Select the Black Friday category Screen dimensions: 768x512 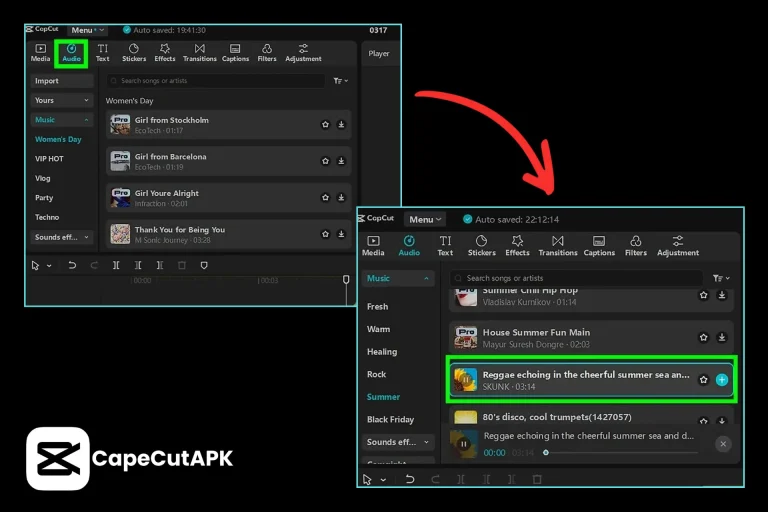click(390, 419)
